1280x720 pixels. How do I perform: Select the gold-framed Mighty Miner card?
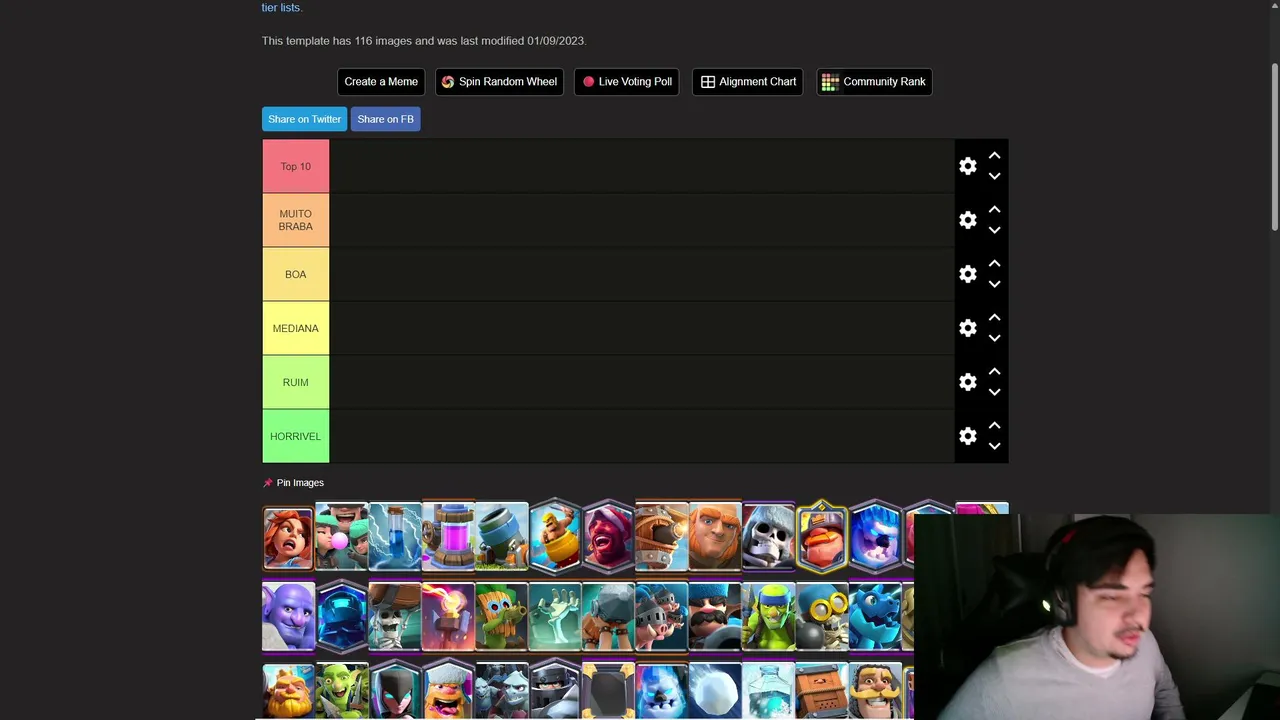coord(821,537)
